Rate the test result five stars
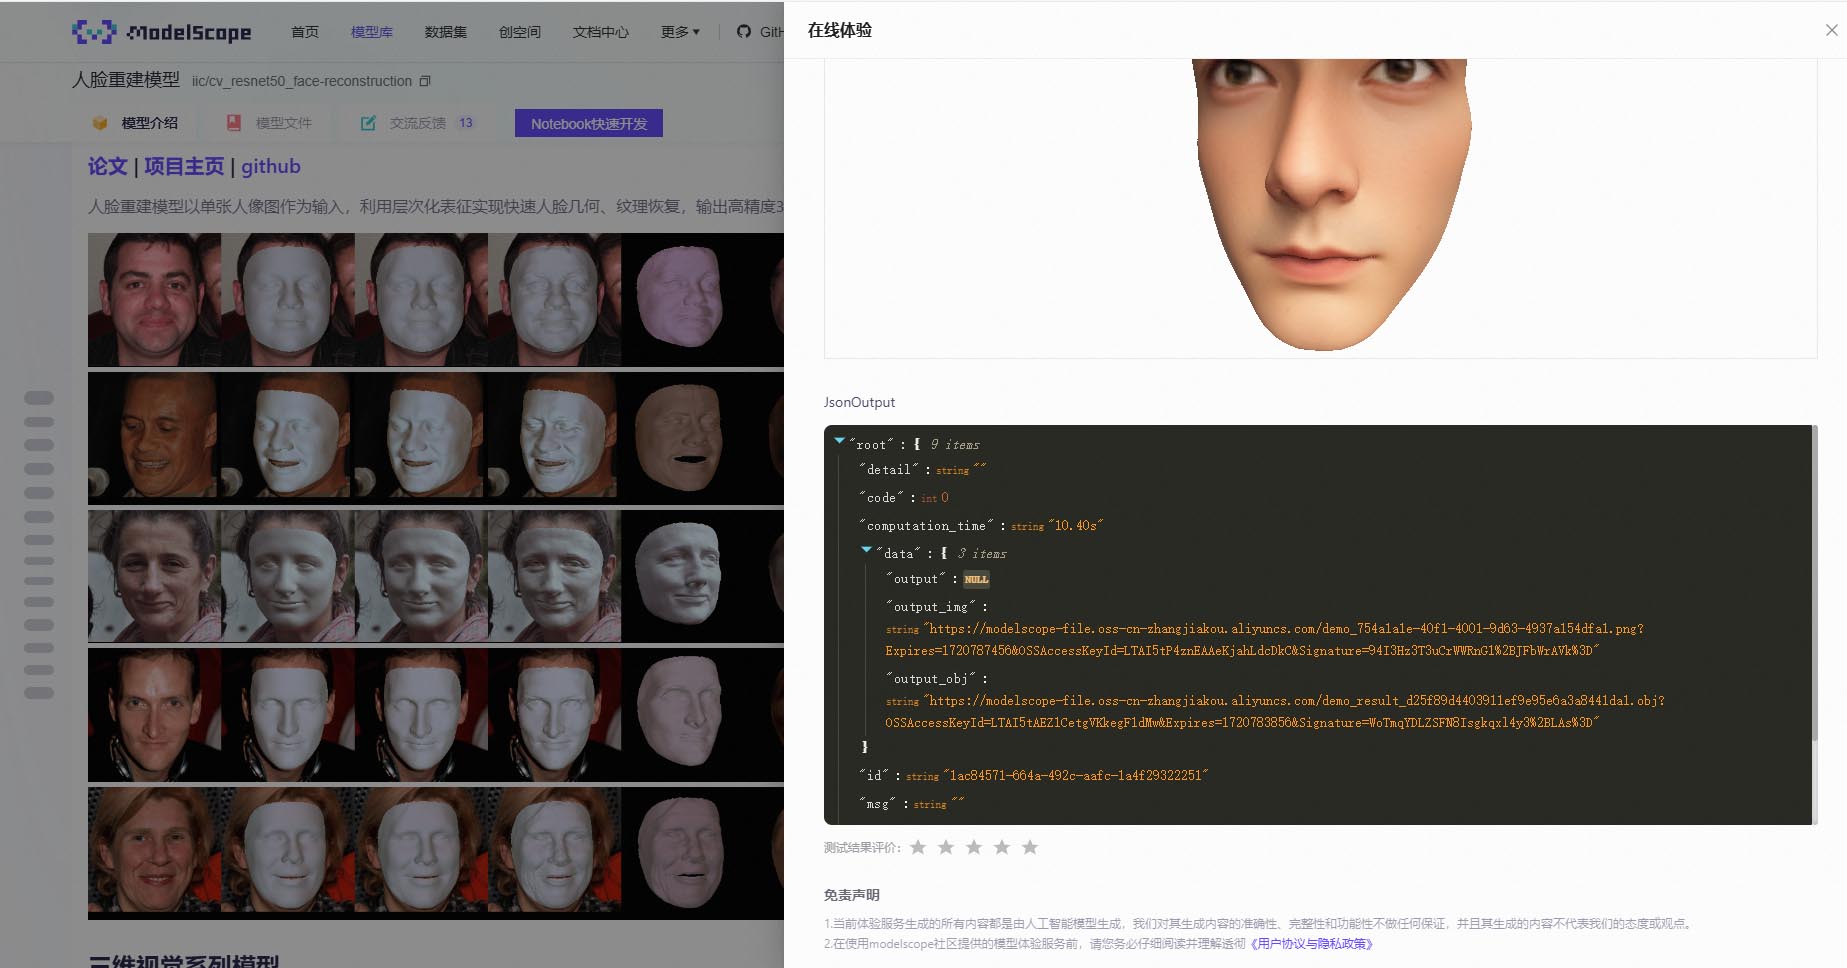 point(1030,847)
